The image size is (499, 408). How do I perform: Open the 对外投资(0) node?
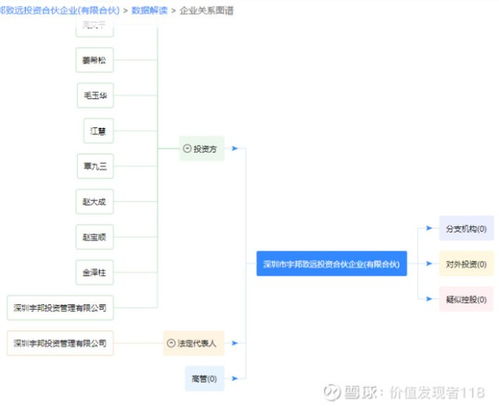coord(466,264)
